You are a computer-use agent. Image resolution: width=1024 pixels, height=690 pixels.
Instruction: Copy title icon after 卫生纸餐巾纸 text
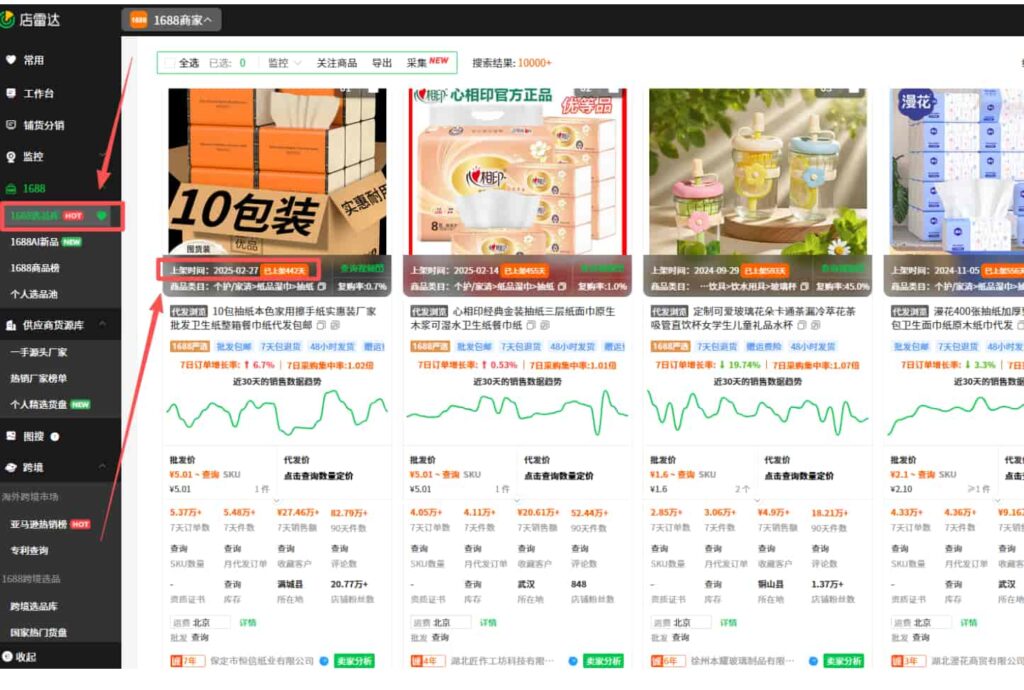click(x=531, y=325)
